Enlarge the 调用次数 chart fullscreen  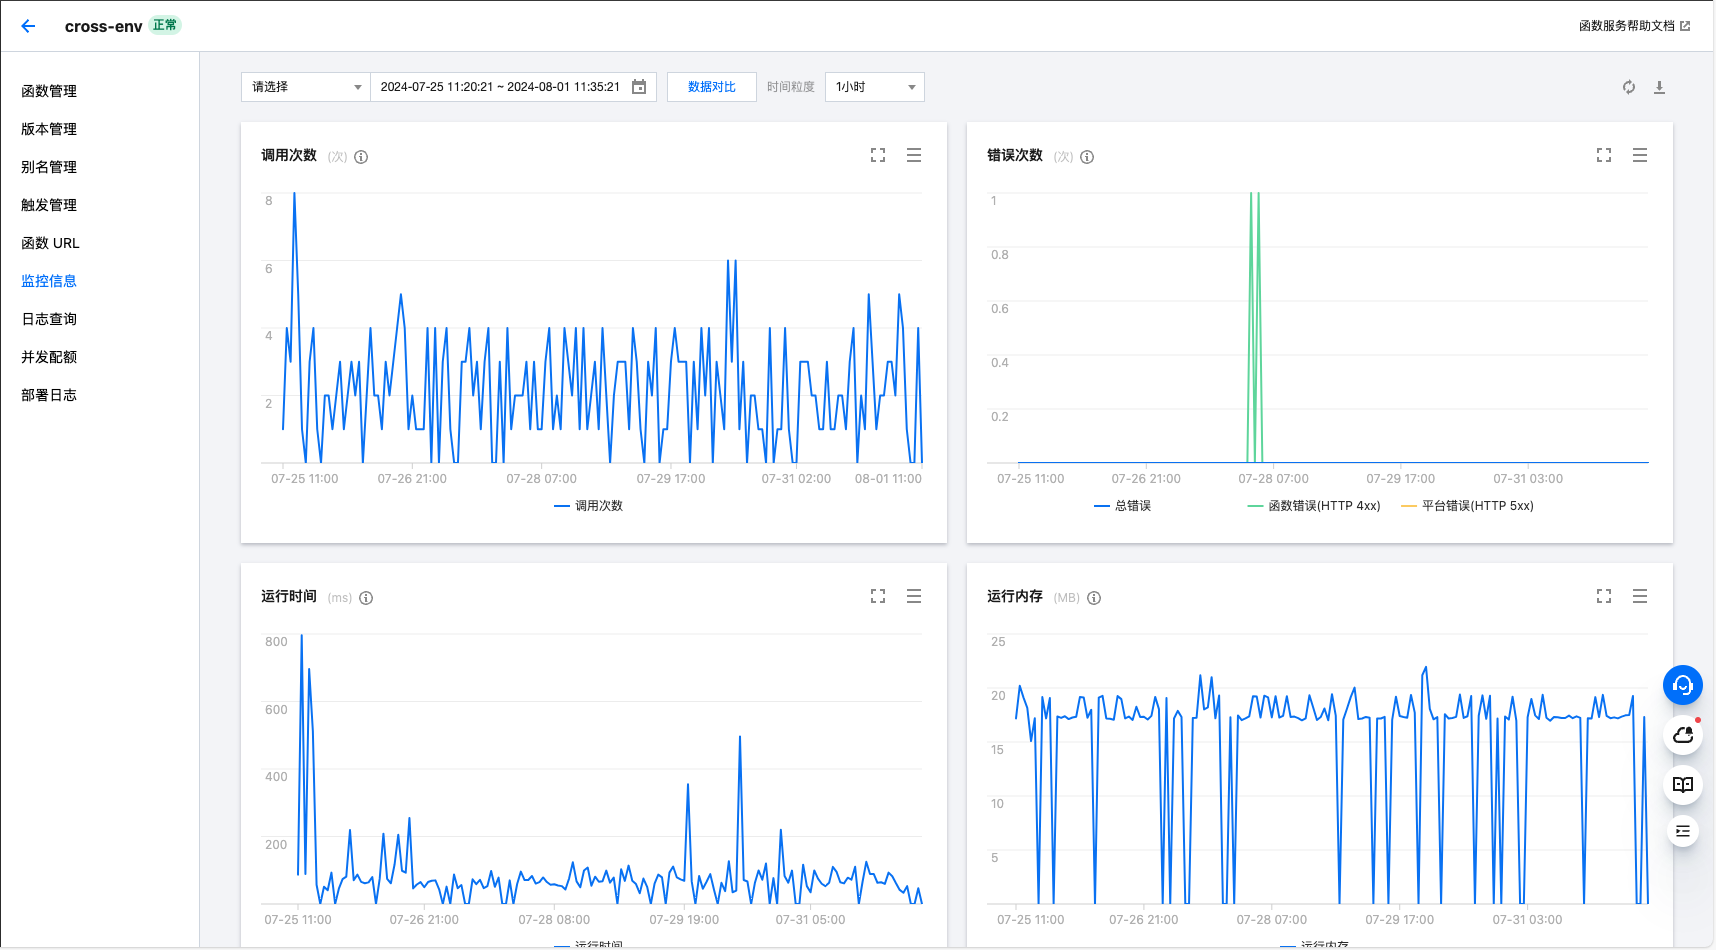pyautogui.click(x=878, y=155)
